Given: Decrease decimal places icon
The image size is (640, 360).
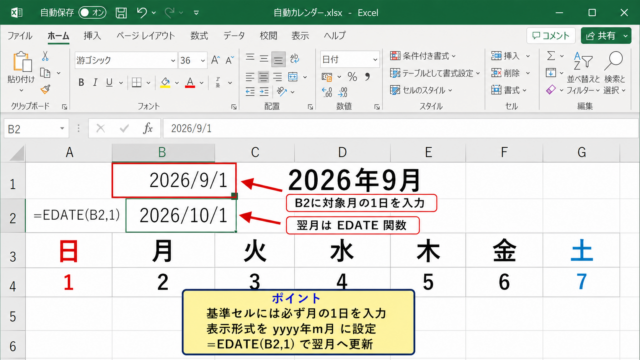Looking at the screenshot, I should pos(343,92).
